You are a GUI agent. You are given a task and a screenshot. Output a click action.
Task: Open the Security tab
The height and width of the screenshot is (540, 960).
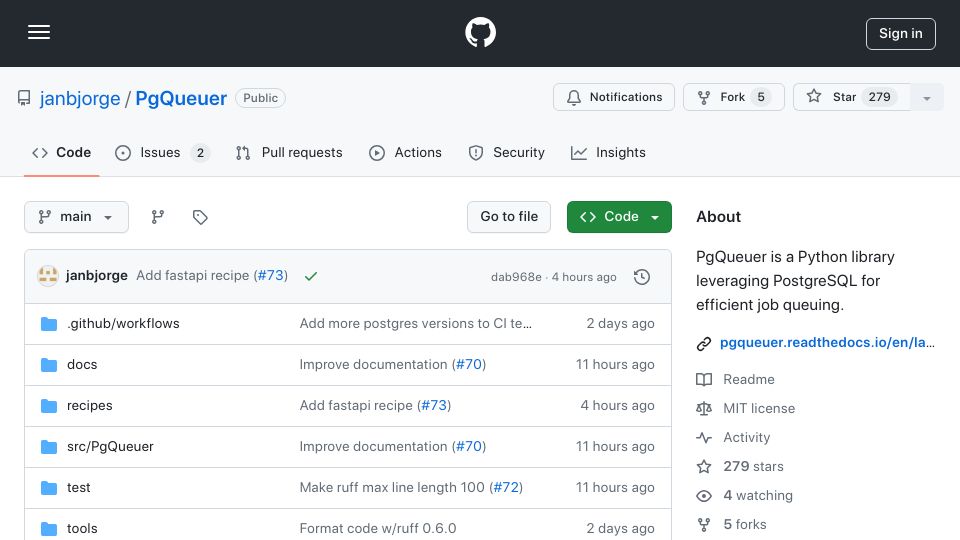(x=506, y=152)
